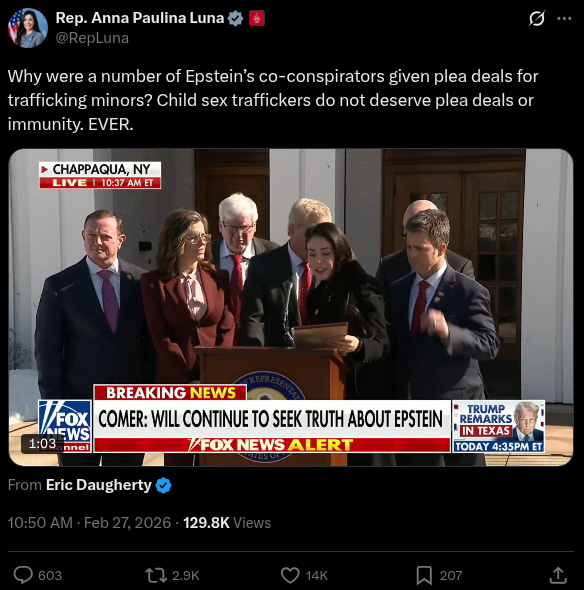Open the Rep. Anna Paulina Luna display name
Viewport: 584px width, 590px height.
click(x=140, y=18)
